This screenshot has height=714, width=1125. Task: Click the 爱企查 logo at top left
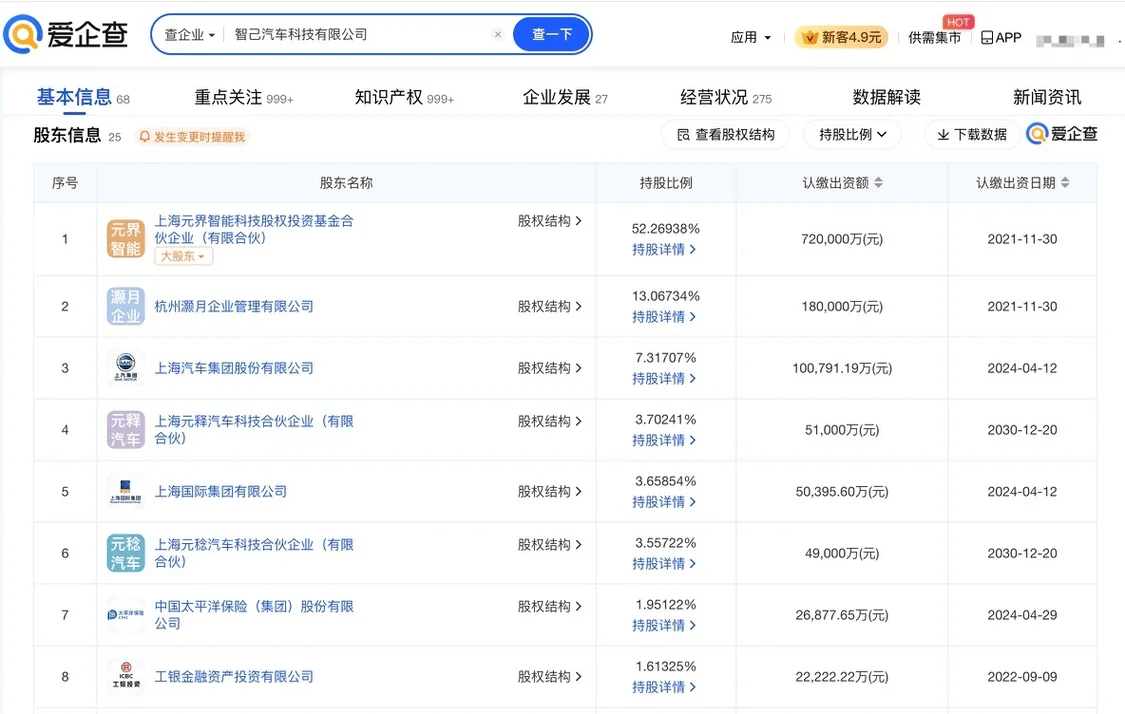click(x=66, y=34)
